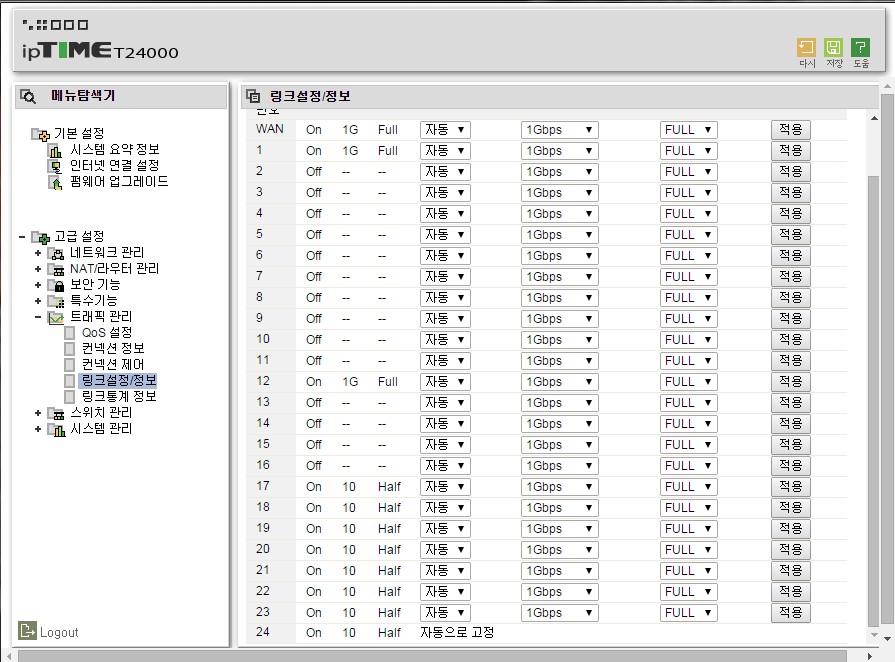Open the WAN port 자동 mode dropdown
The height and width of the screenshot is (662, 895).
point(445,130)
